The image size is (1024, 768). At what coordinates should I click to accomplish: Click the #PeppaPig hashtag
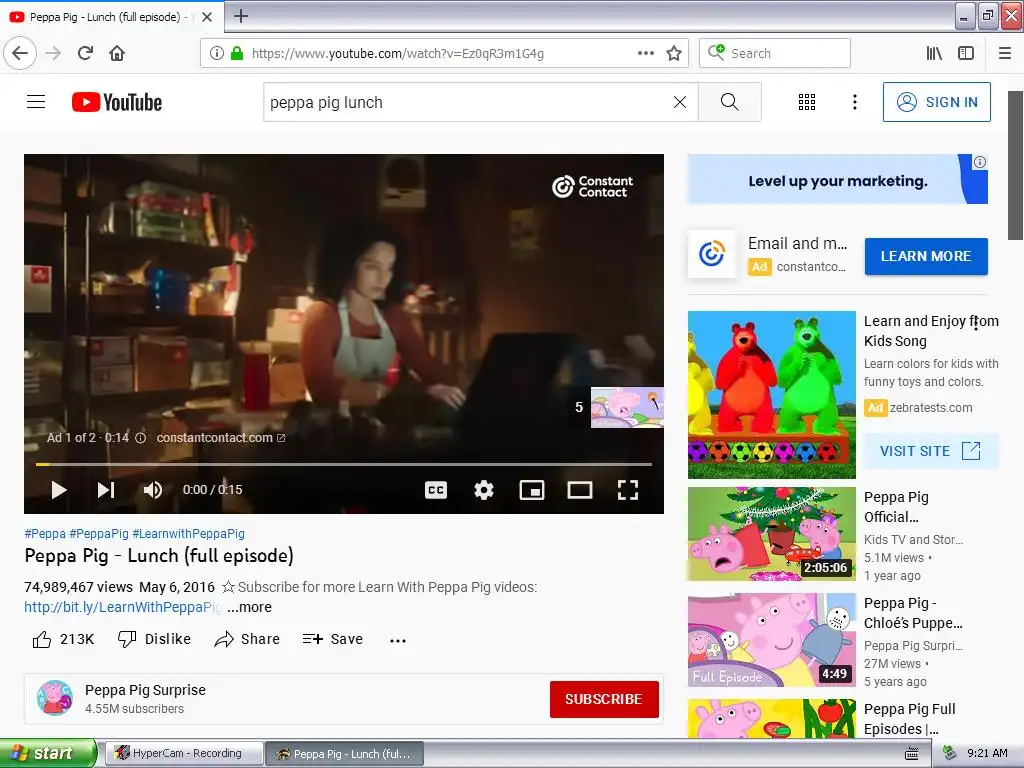click(99, 534)
